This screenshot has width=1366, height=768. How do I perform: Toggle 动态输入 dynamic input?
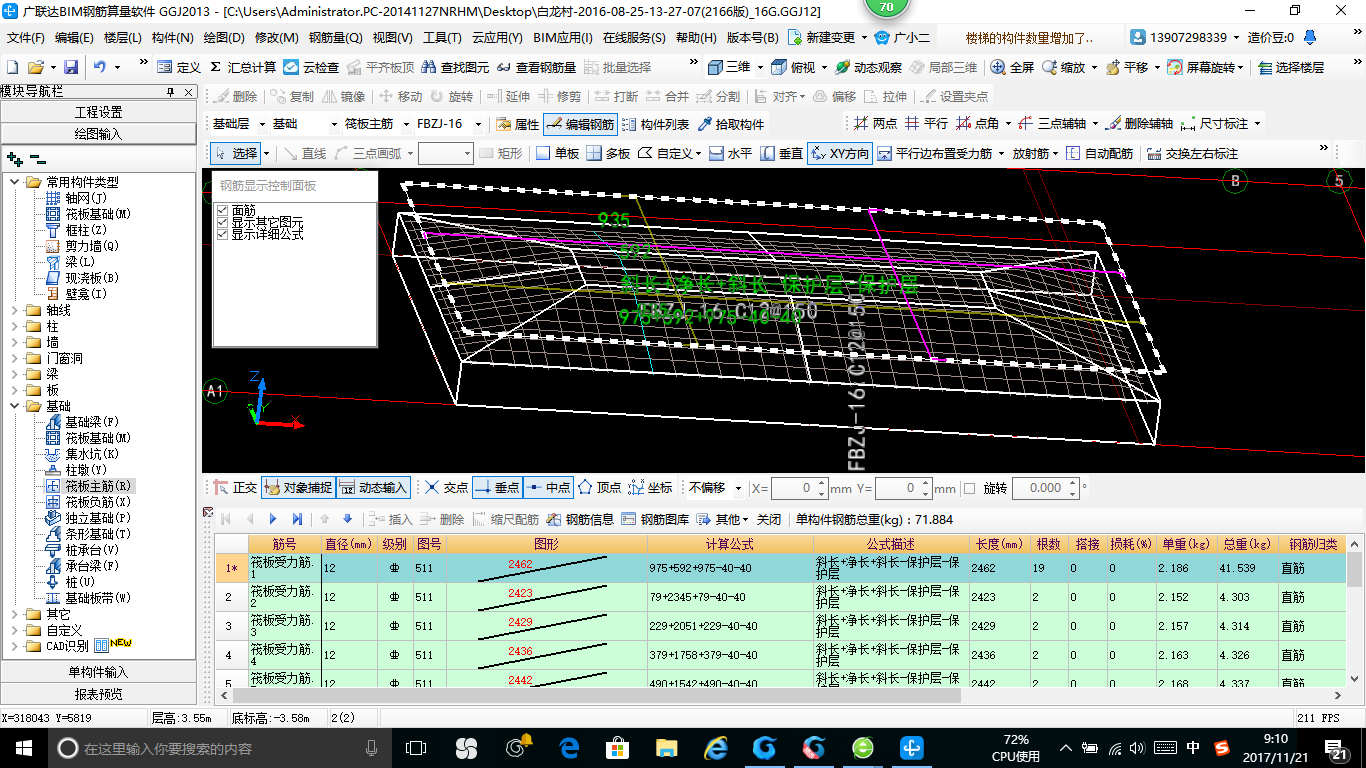(x=373, y=488)
